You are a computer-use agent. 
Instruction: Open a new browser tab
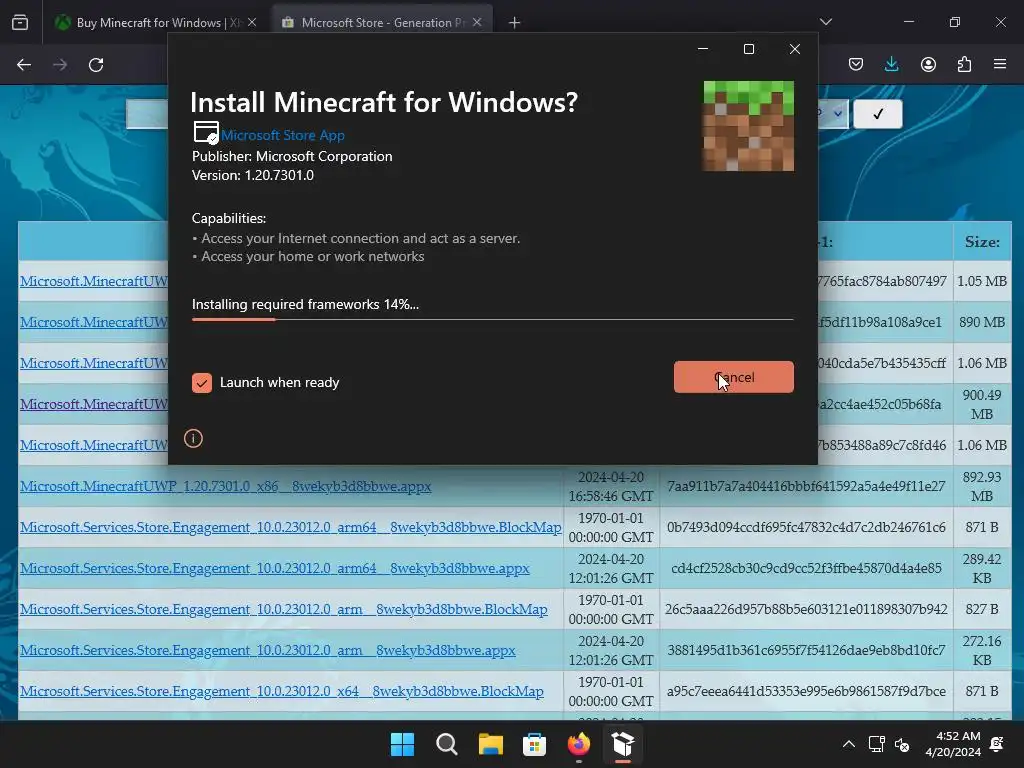tap(515, 23)
